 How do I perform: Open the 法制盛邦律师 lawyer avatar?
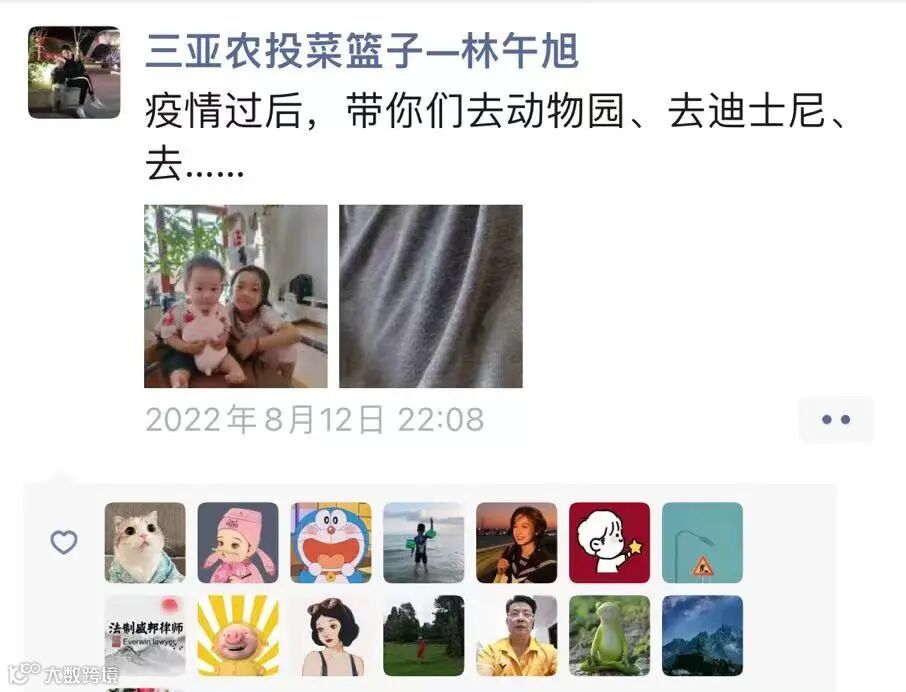coord(145,635)
